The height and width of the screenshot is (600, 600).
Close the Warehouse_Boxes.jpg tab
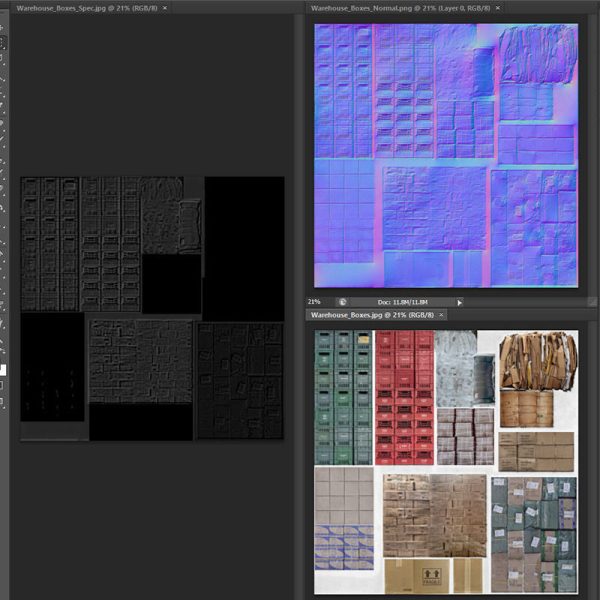tap(441, 315)
